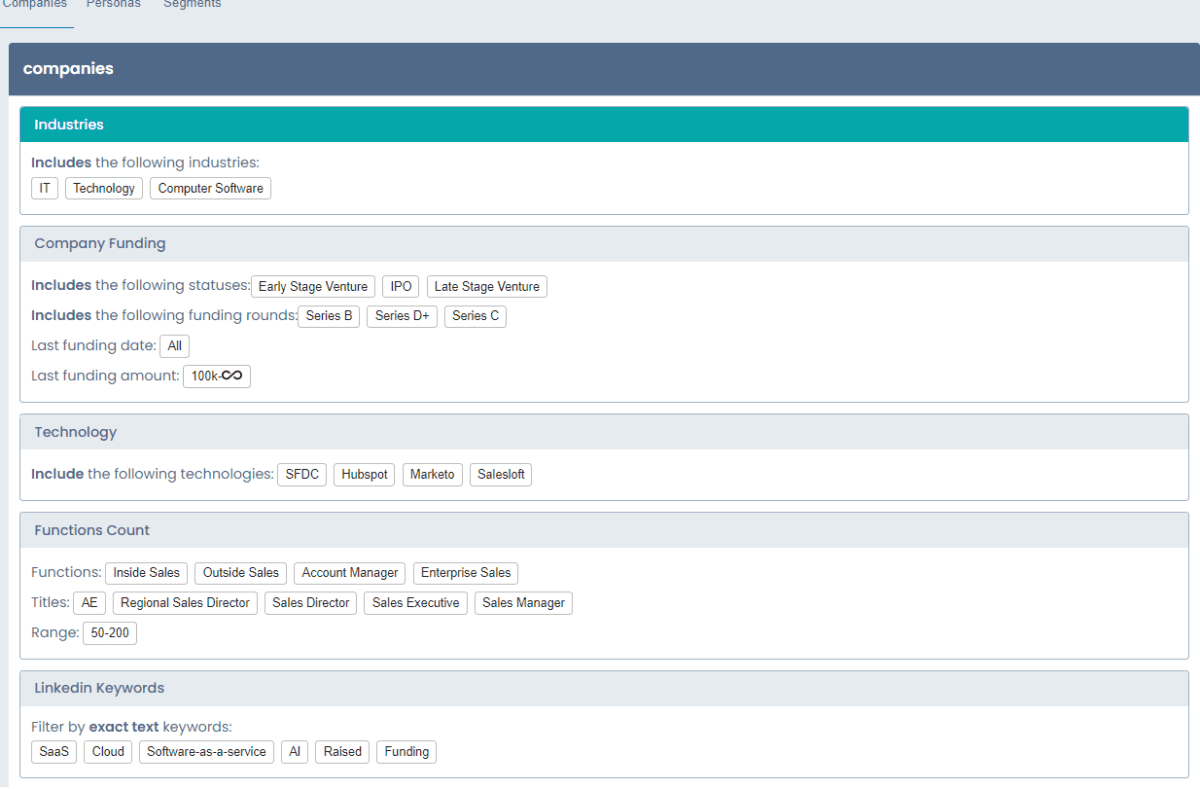Click the Series D+ funding round tag

(x=402, y=316)
